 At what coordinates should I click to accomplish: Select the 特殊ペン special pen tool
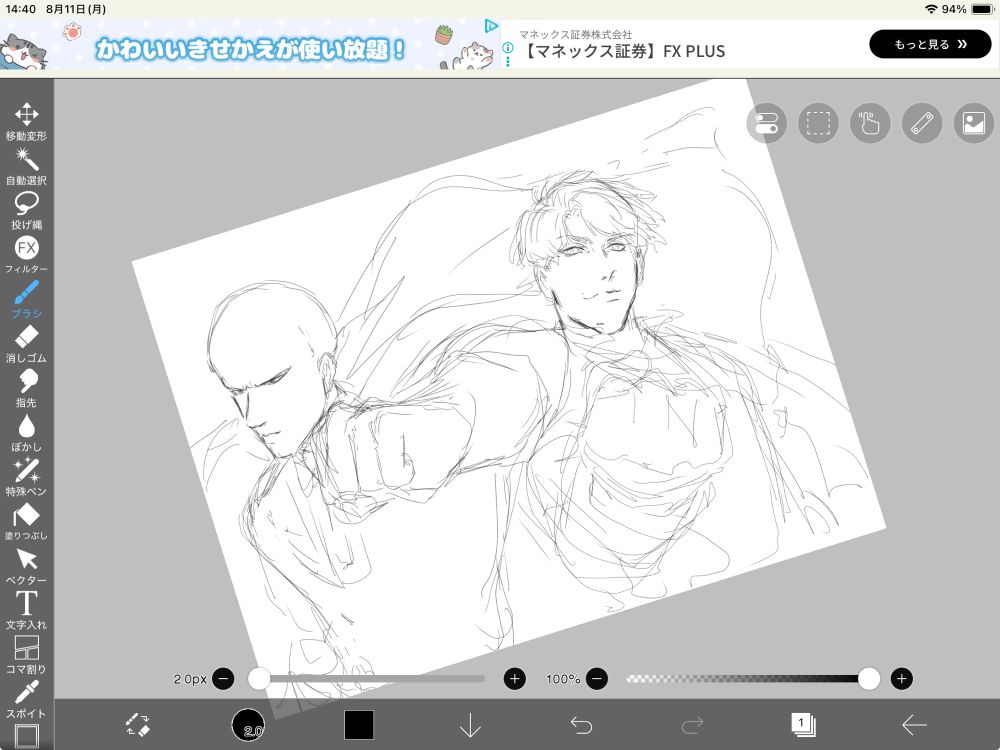pyautogui.click(x=26, y=477)
